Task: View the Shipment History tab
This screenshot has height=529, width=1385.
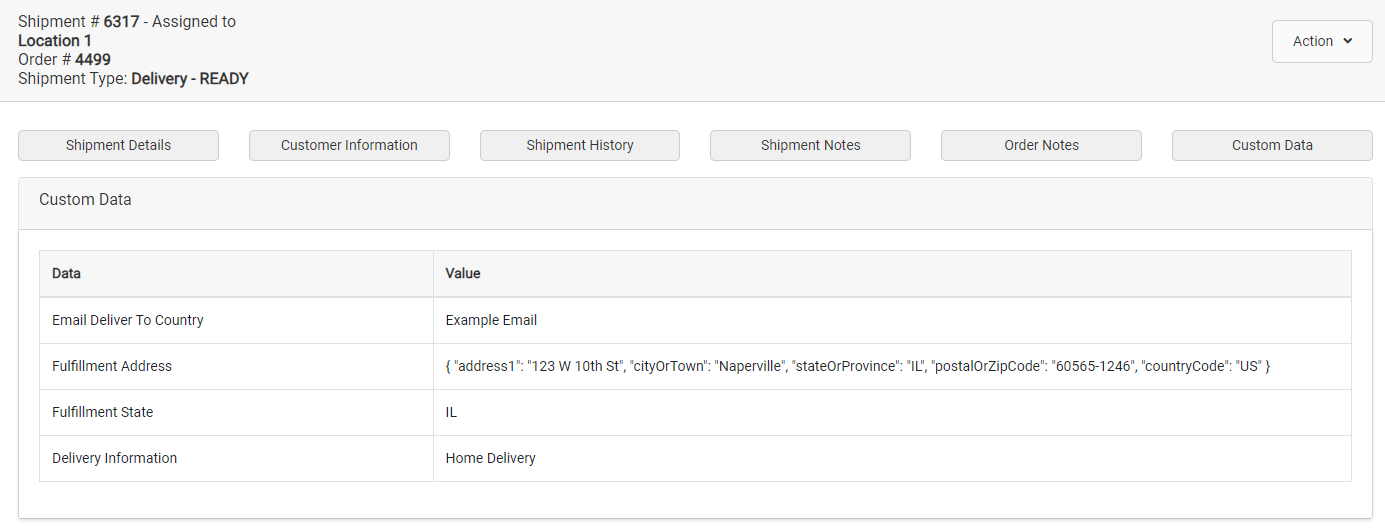Action: pyautogui.click(x=580, y=145)
